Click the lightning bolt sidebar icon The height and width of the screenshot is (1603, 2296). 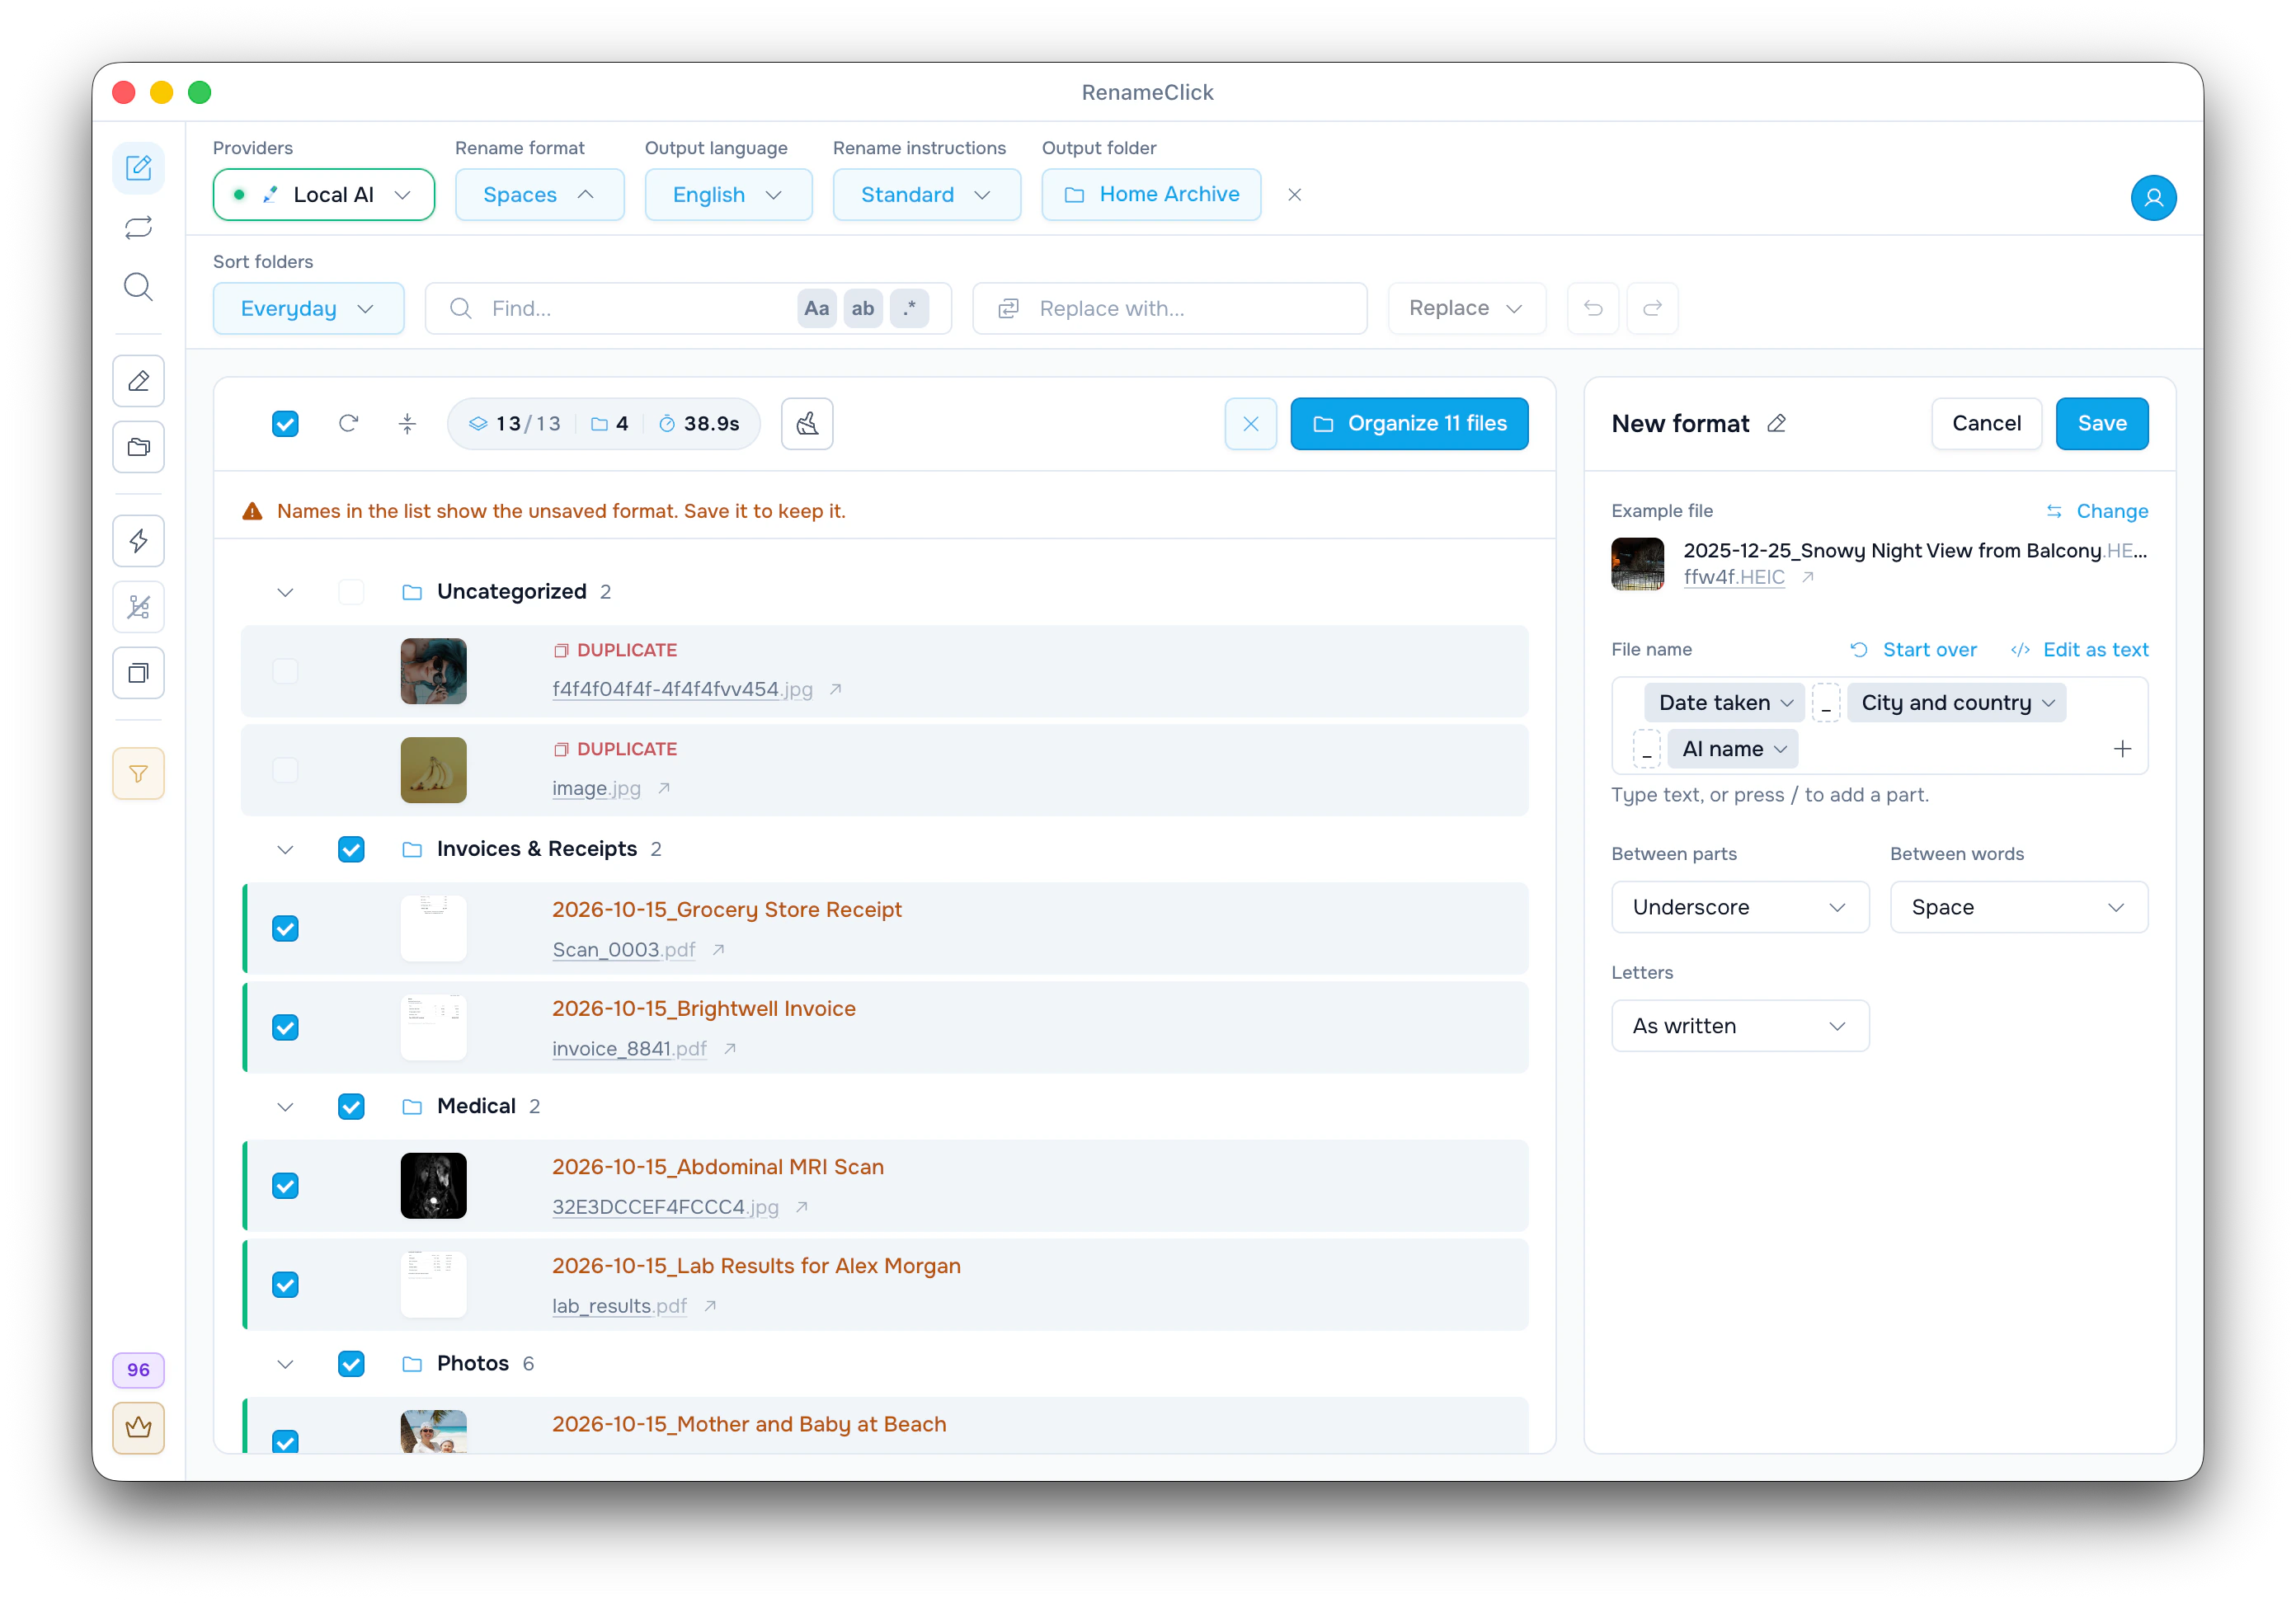[x=138, y=541]
